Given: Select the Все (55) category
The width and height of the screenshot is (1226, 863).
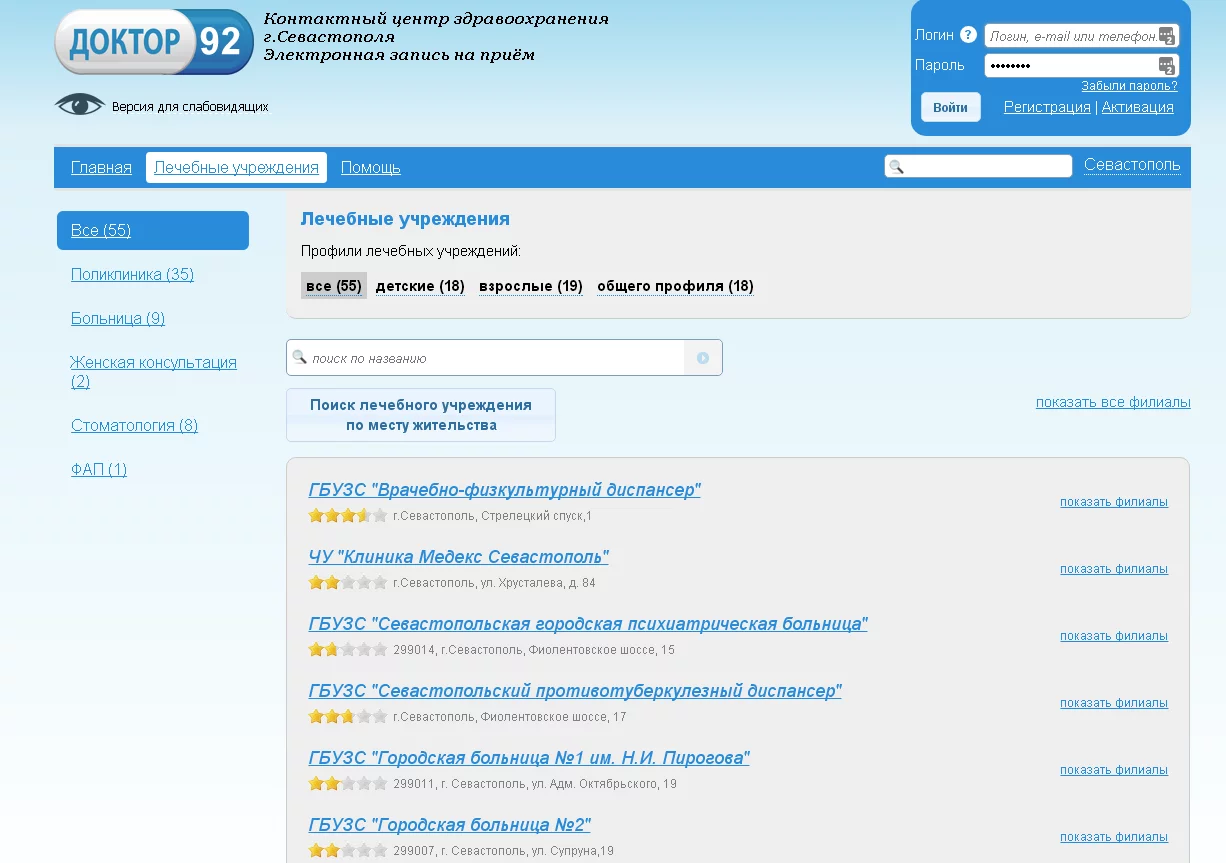Looking at the screenshot, I should [153, 230].
